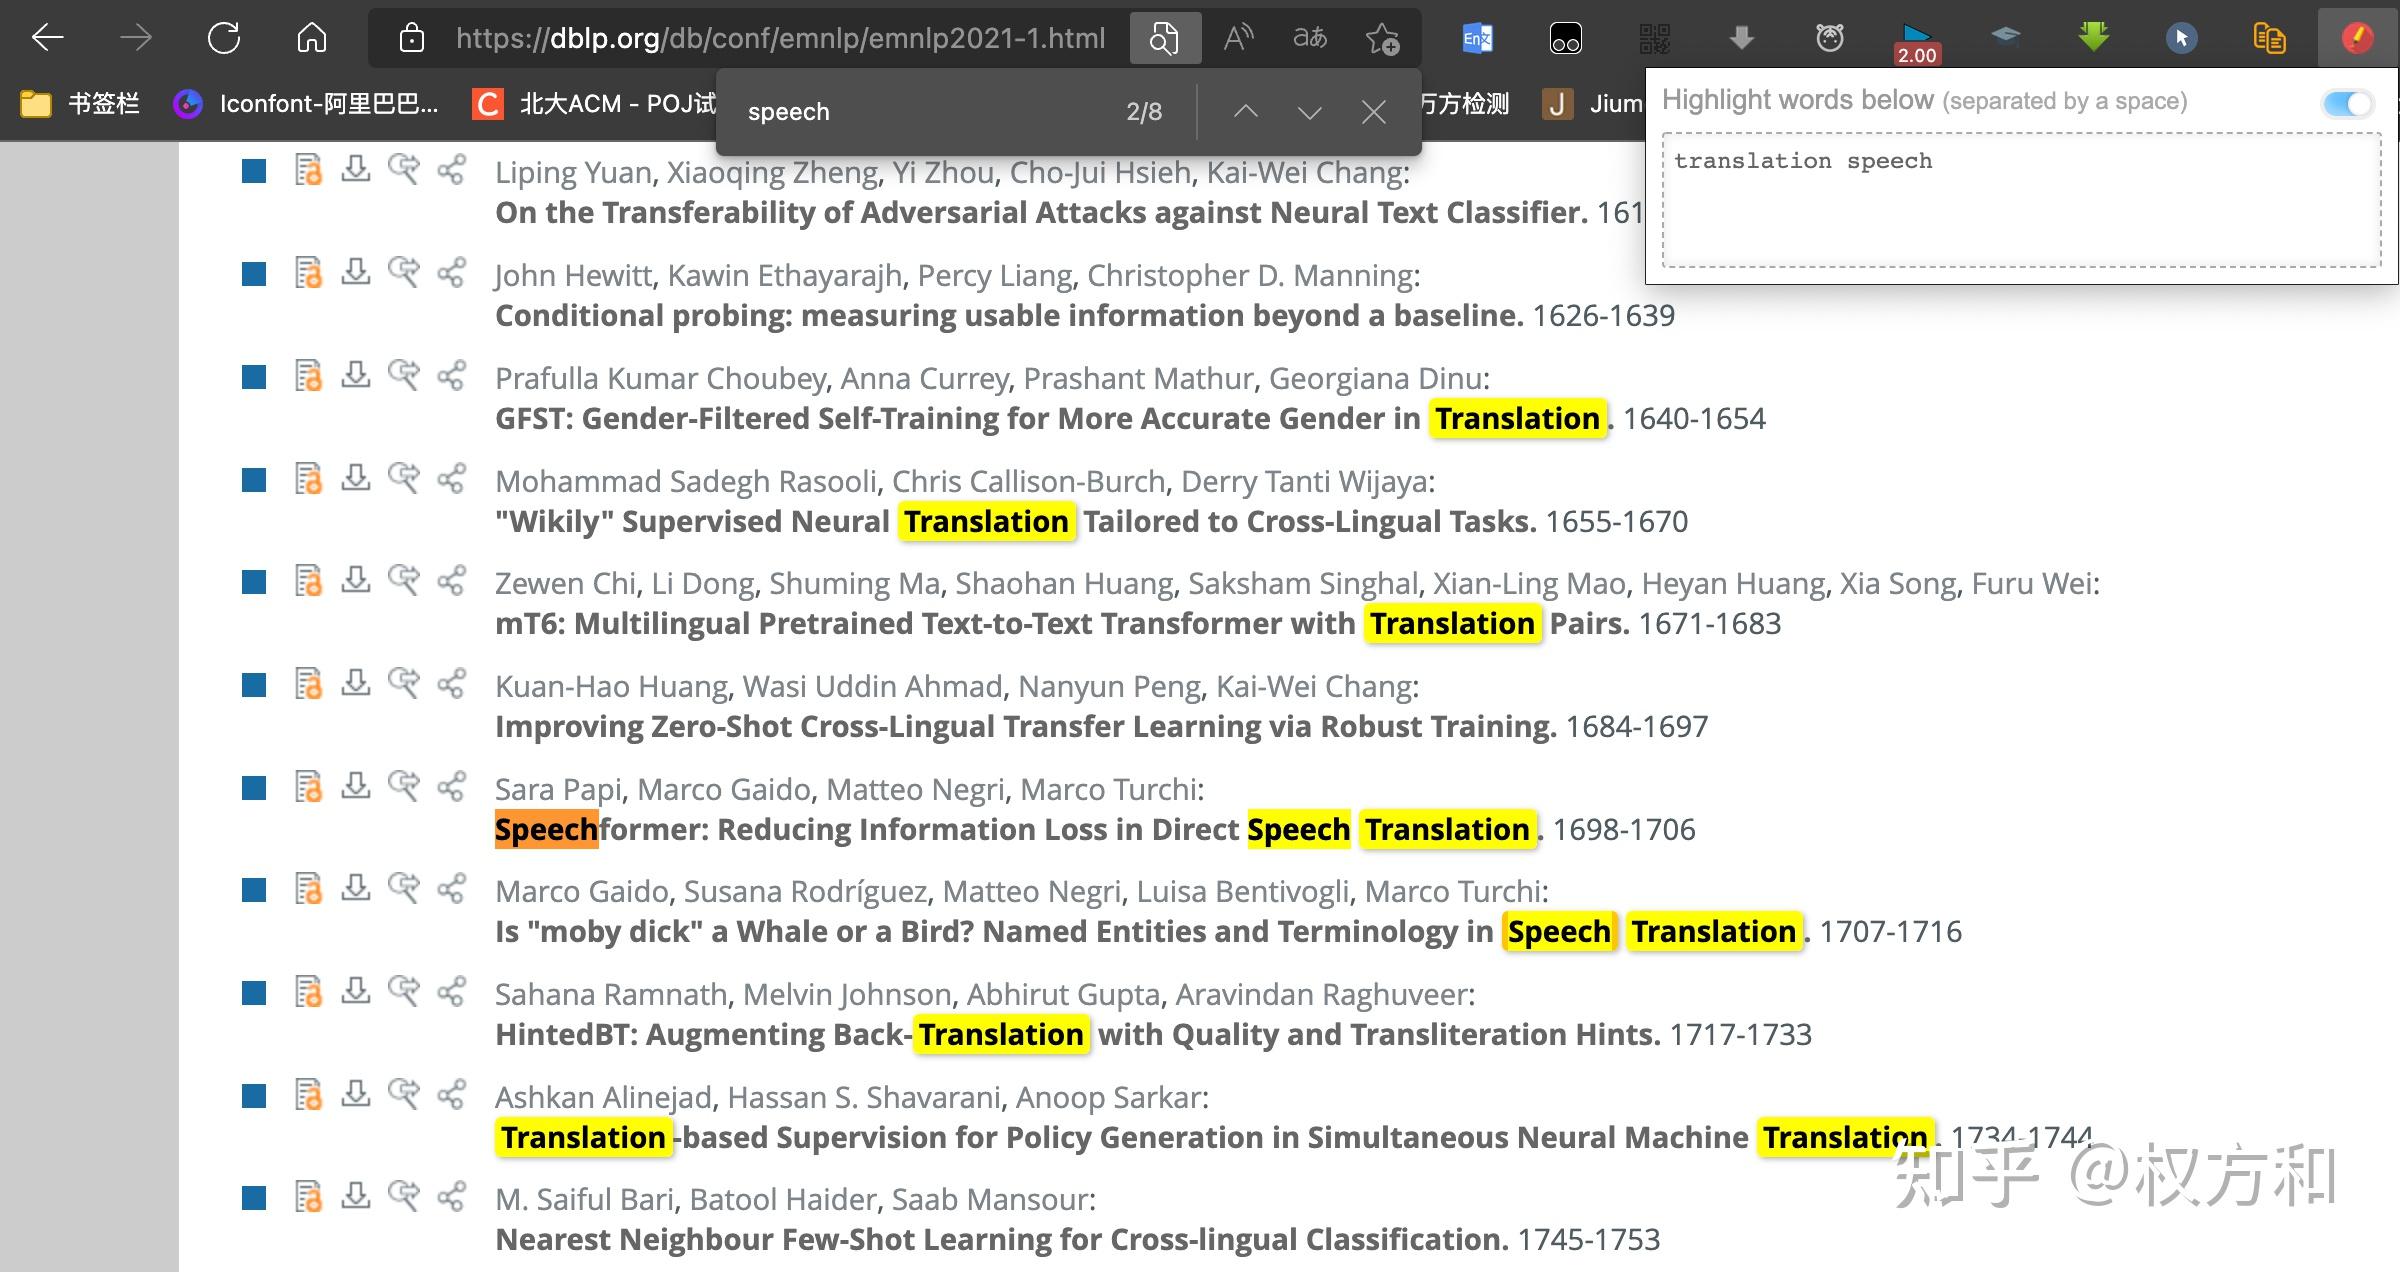Toggle the highlight words switch off

[2347, 102]
